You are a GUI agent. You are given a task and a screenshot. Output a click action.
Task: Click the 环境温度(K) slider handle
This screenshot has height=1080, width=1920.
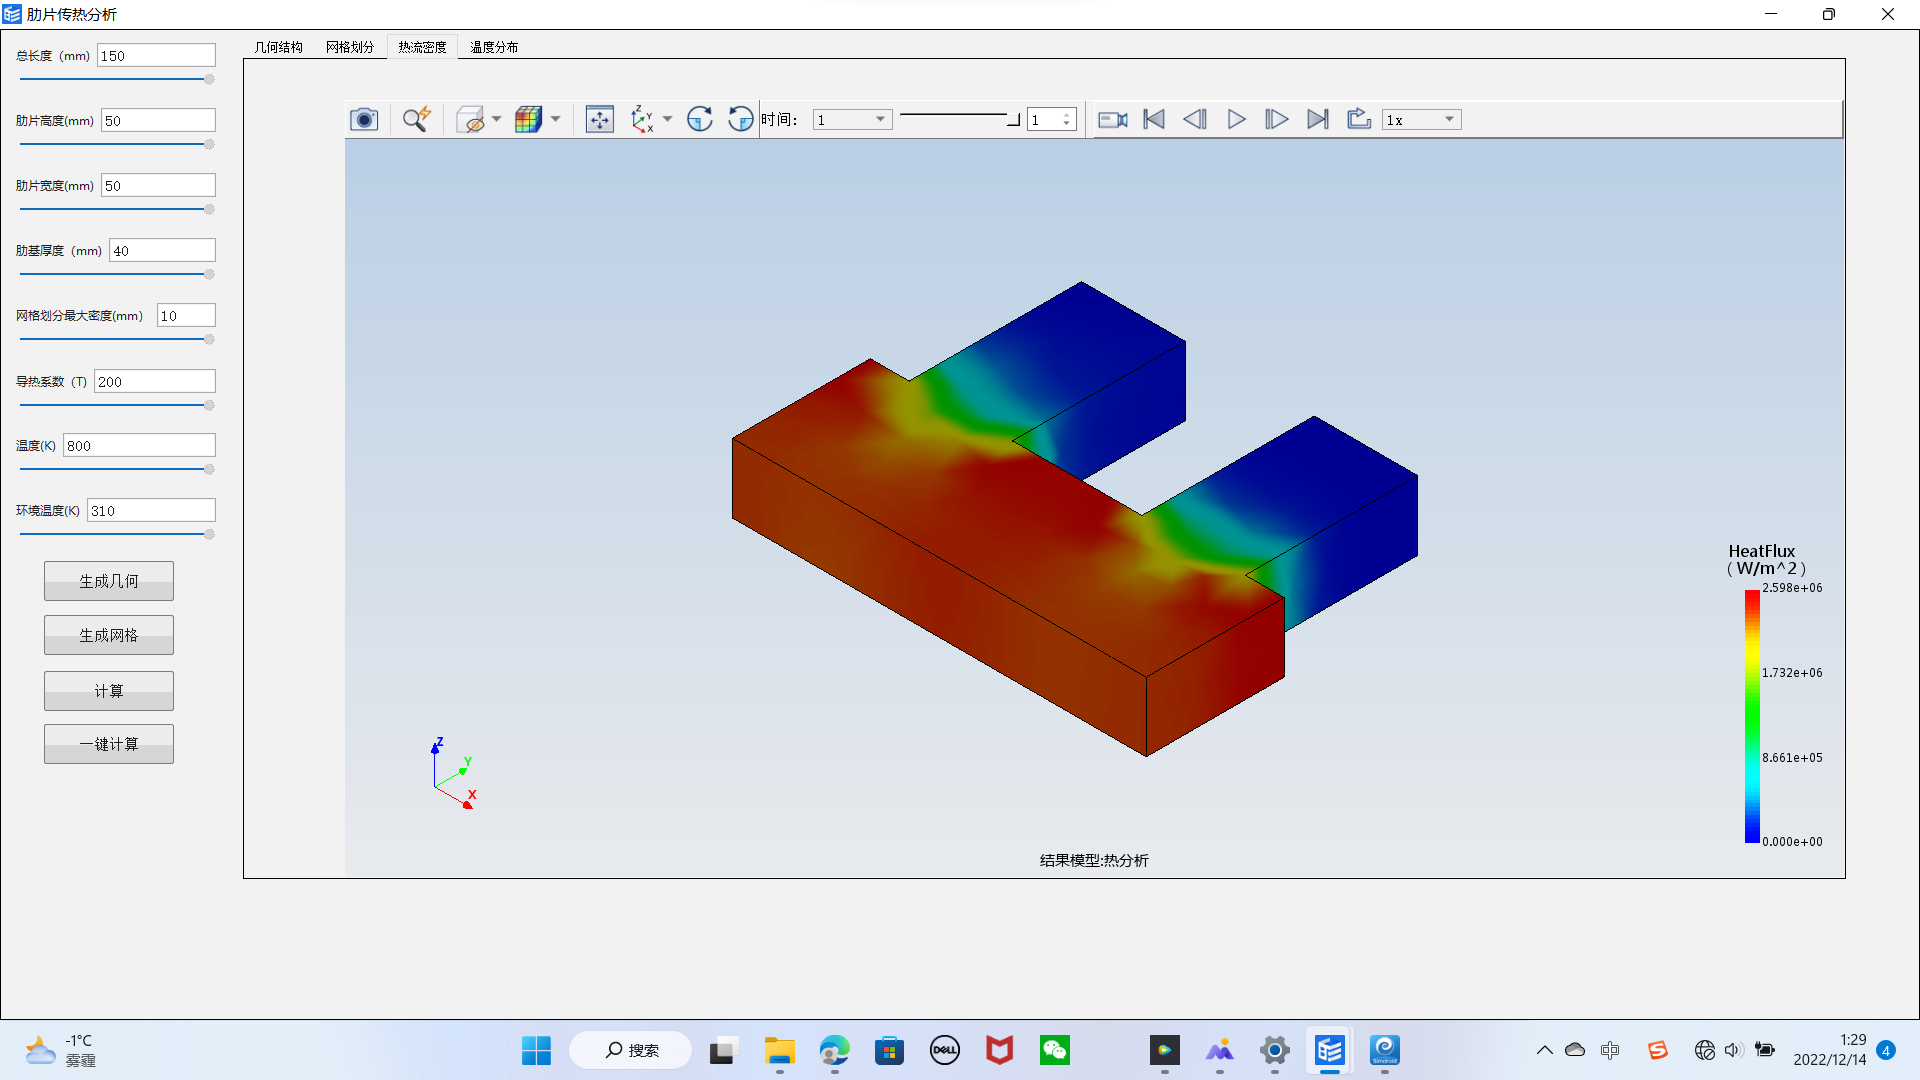coord(209,534)
